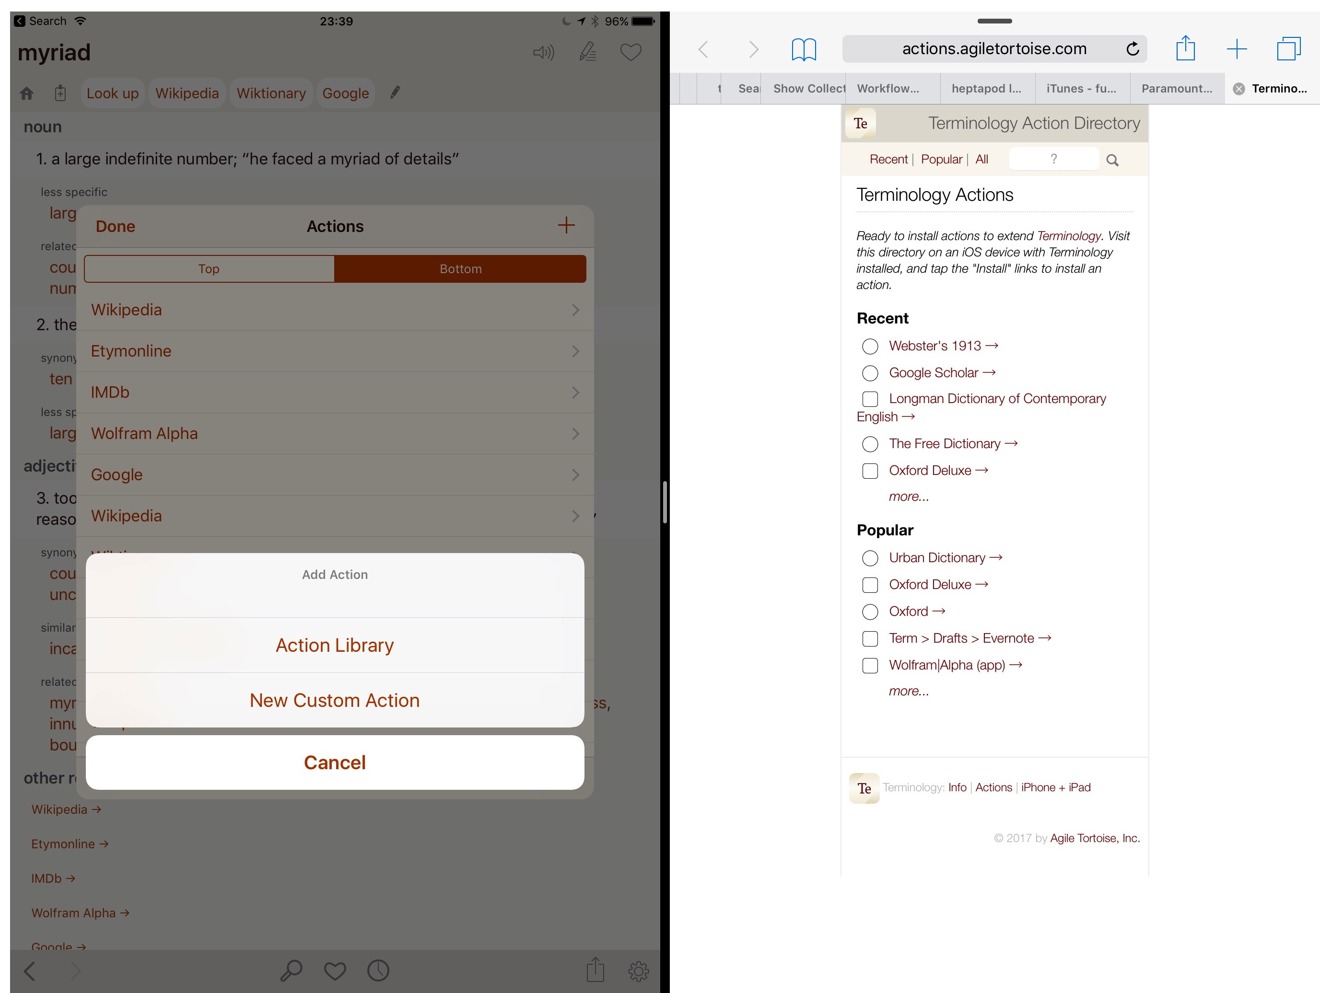This screenshot has width=1320, height=993.
Task: Open Agile Tortoise, Inc. footer link
Action: point(1095,839)
